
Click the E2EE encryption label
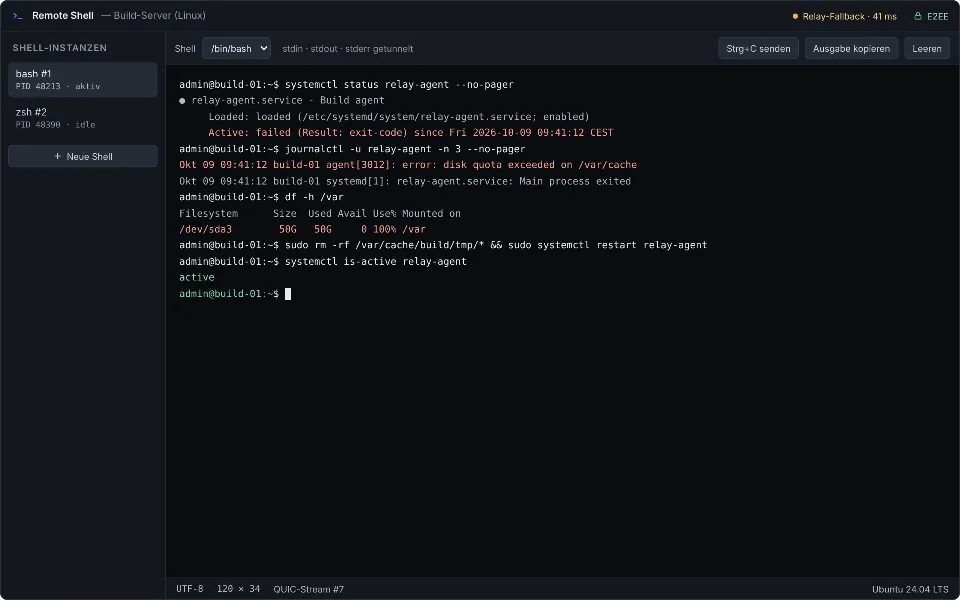(x=937, y=17)
